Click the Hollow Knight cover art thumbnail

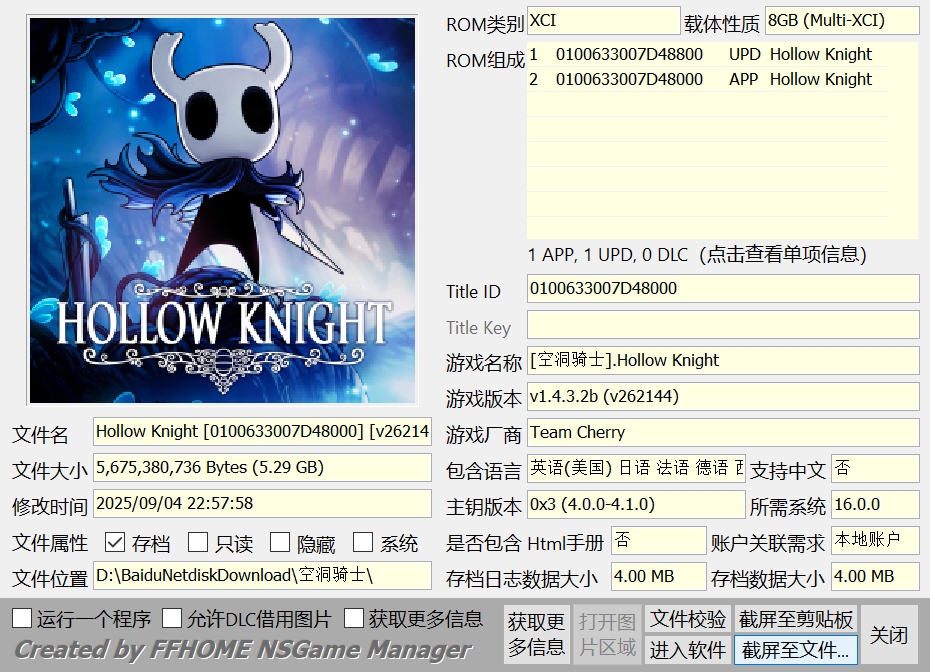click(x=222, y=210)
